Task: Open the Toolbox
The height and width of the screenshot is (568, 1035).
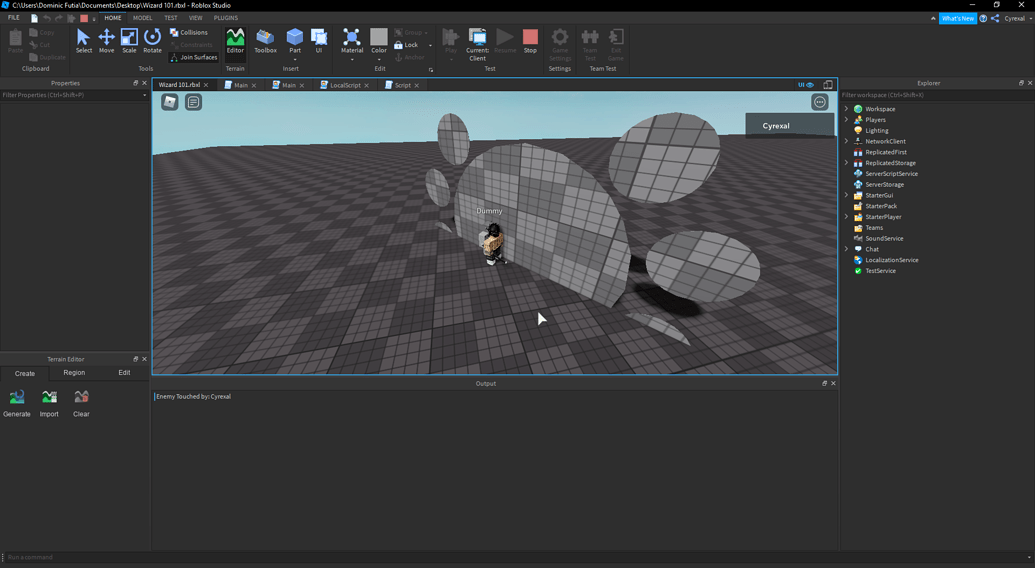Action: (265, 41)
